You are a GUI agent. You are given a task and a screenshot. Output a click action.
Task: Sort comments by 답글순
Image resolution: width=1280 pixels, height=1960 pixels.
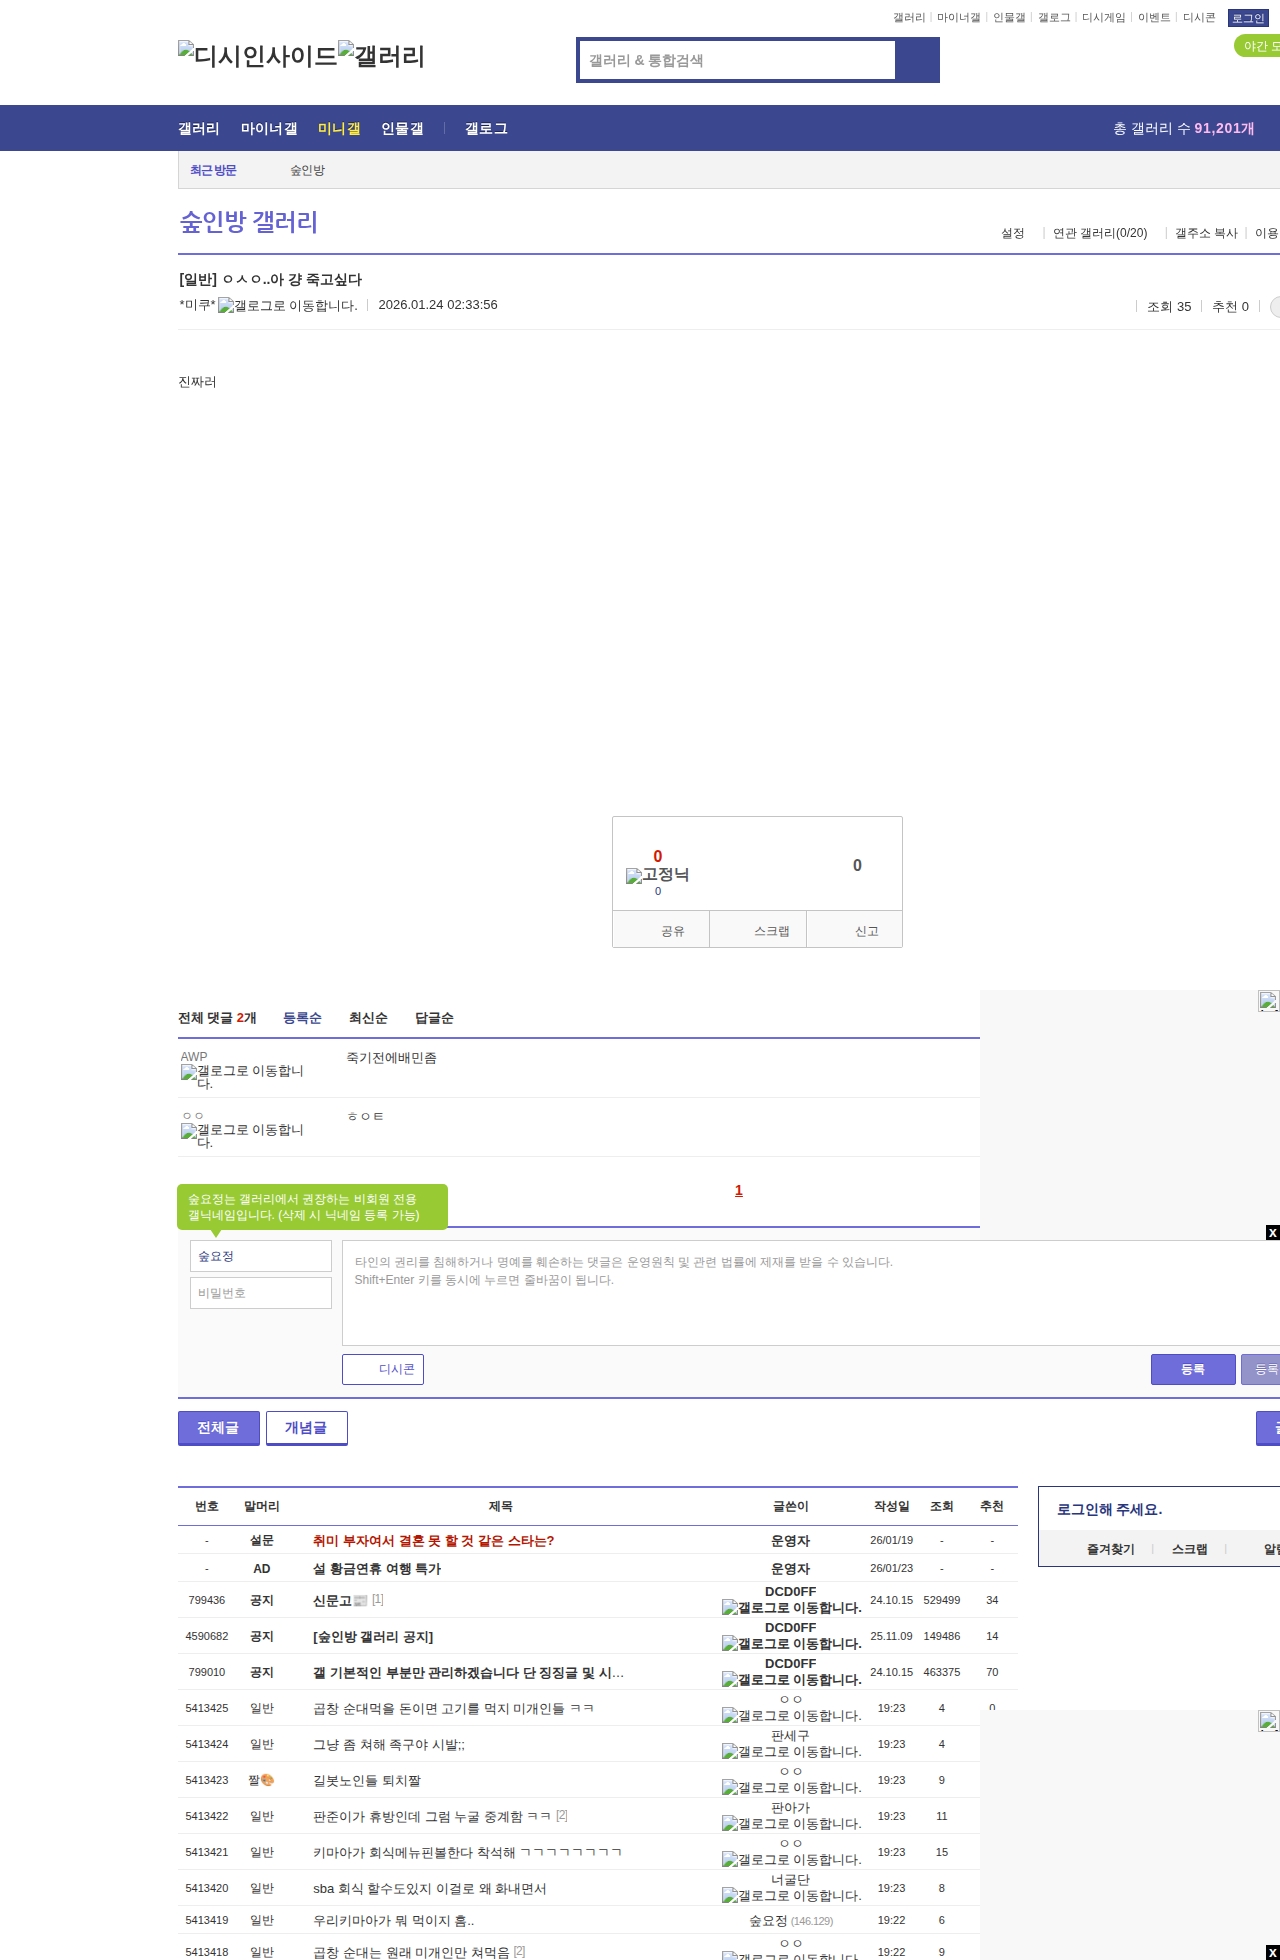434,1018
